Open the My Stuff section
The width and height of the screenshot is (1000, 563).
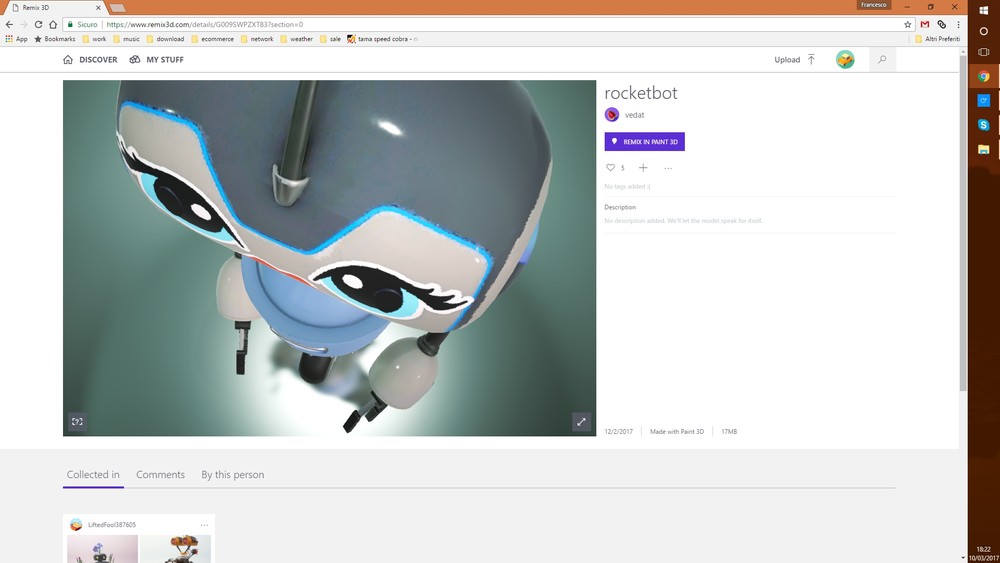[x=156, y=59]
